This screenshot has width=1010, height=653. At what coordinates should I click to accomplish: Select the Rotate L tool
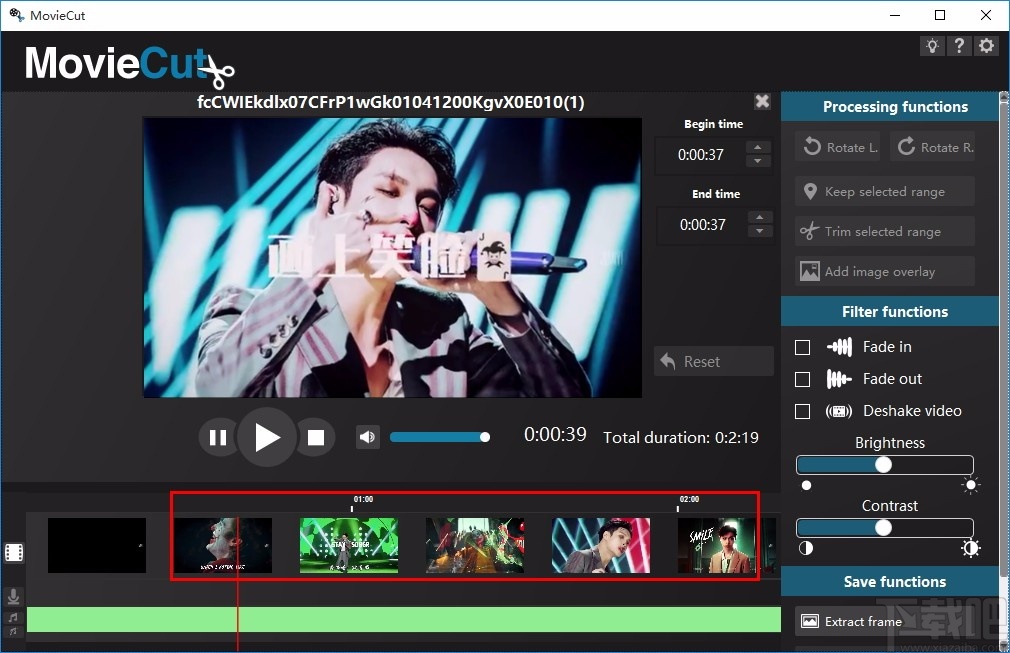tap(837, 146)
